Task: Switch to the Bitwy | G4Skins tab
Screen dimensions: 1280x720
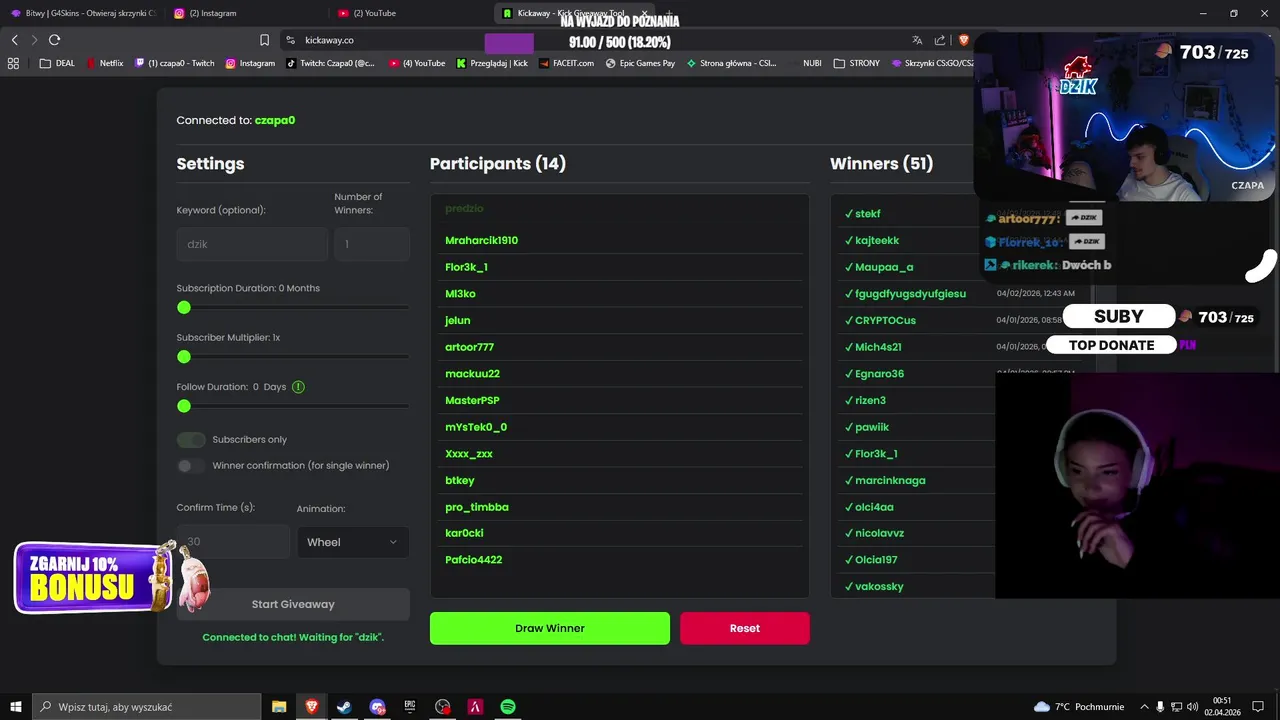Action: (x=83, y=13)
